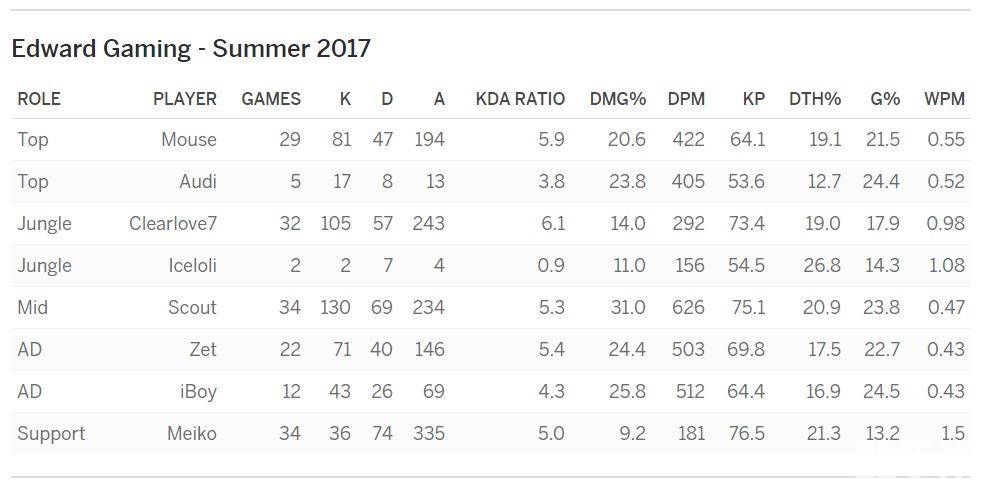
Task: Click the DPM column header
Action: point(686,98)
